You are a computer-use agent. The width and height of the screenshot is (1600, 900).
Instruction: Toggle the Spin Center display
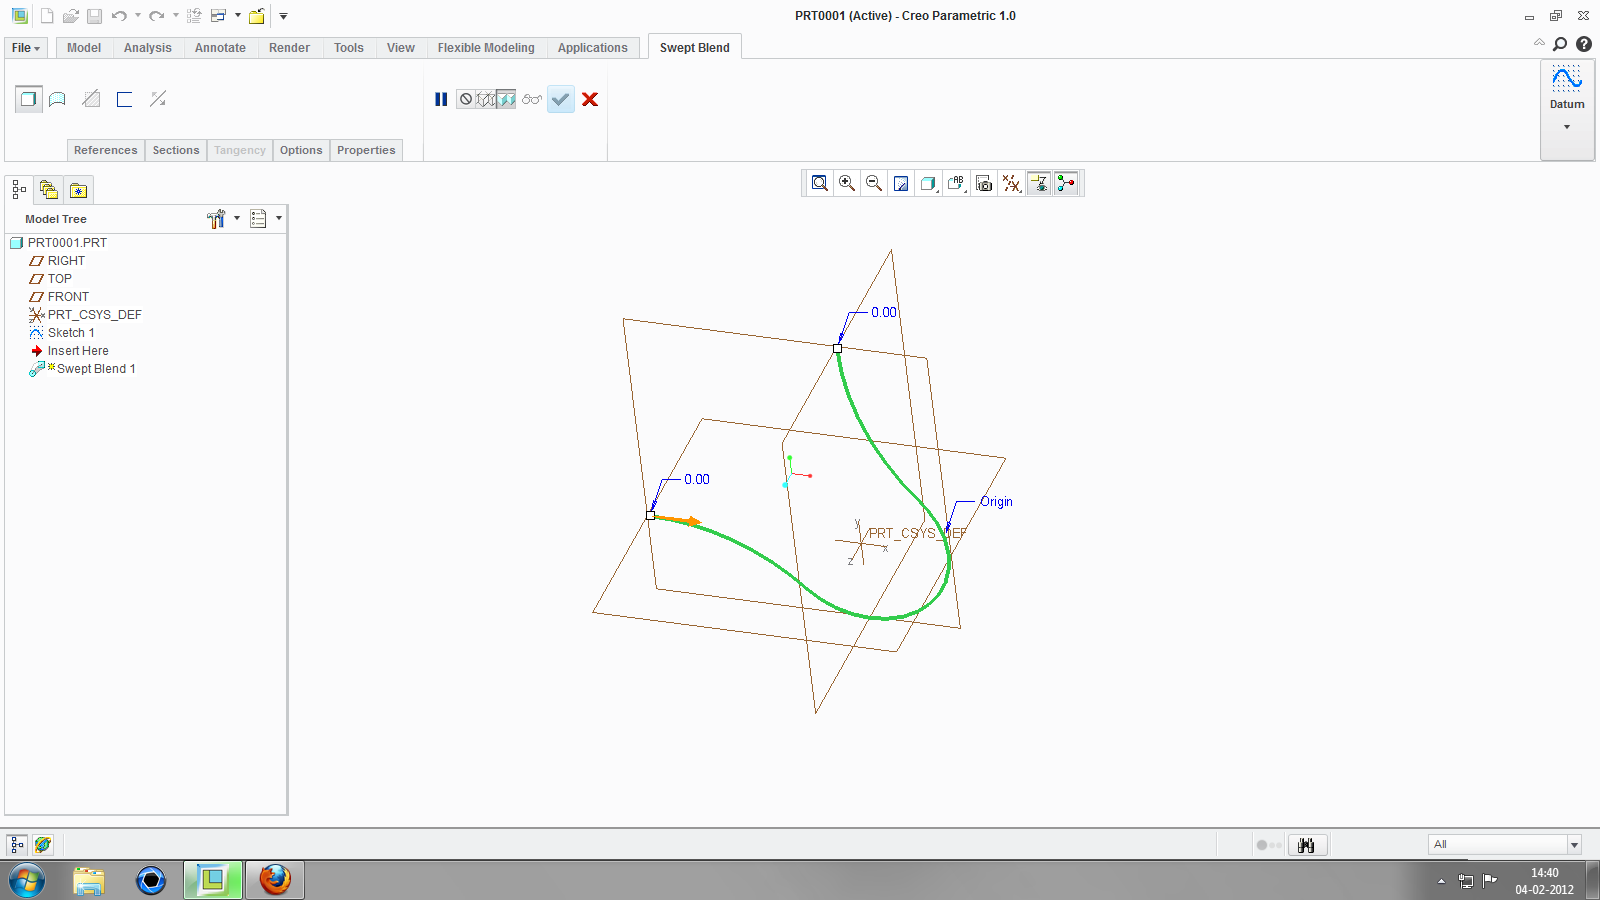(1066, 183)
